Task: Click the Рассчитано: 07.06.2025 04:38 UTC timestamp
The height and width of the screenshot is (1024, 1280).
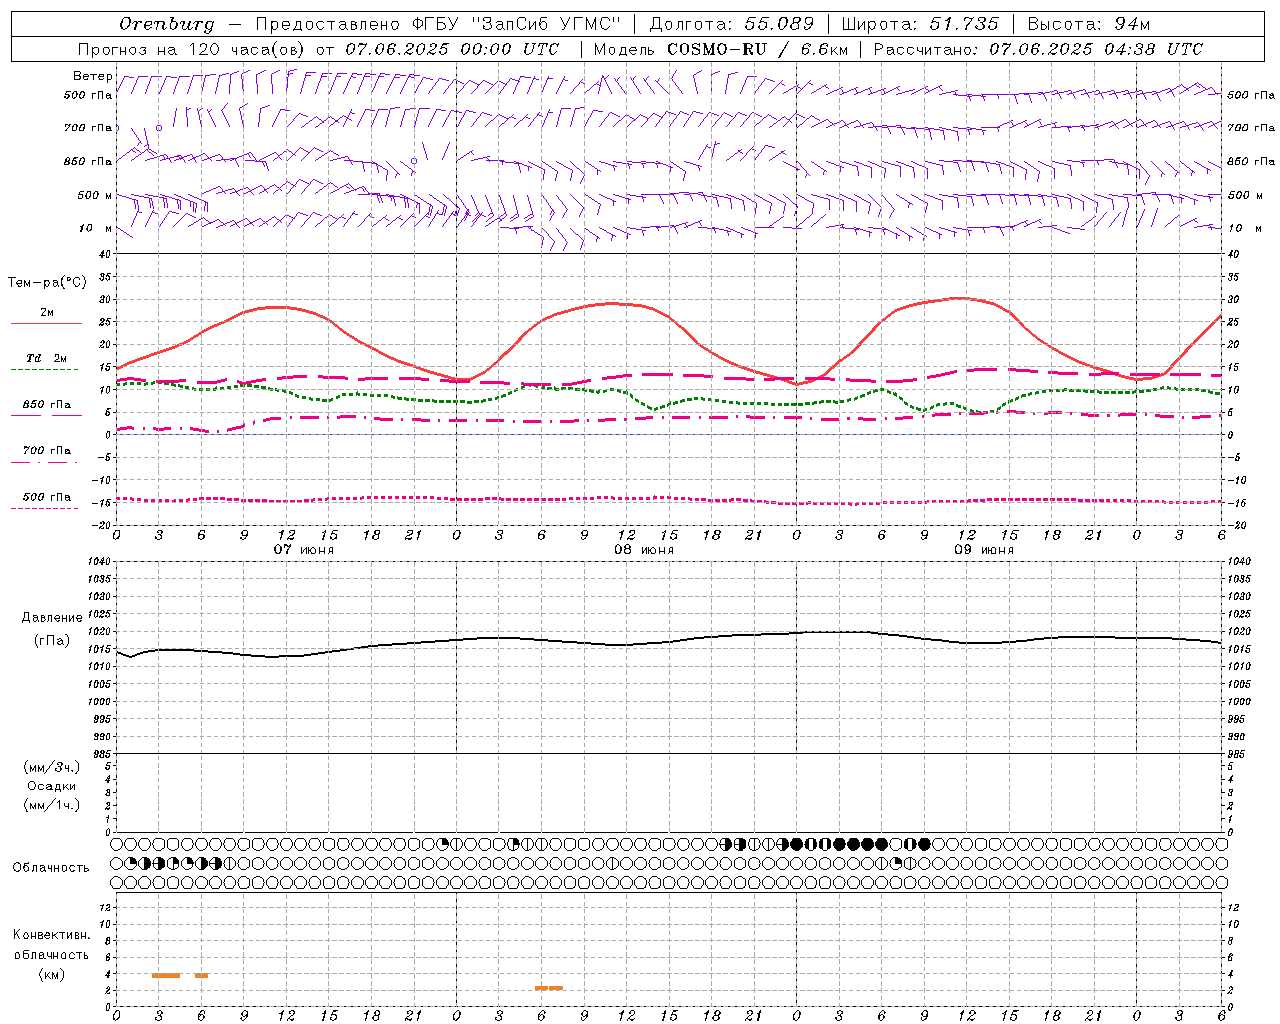Action: (1038, 49)
